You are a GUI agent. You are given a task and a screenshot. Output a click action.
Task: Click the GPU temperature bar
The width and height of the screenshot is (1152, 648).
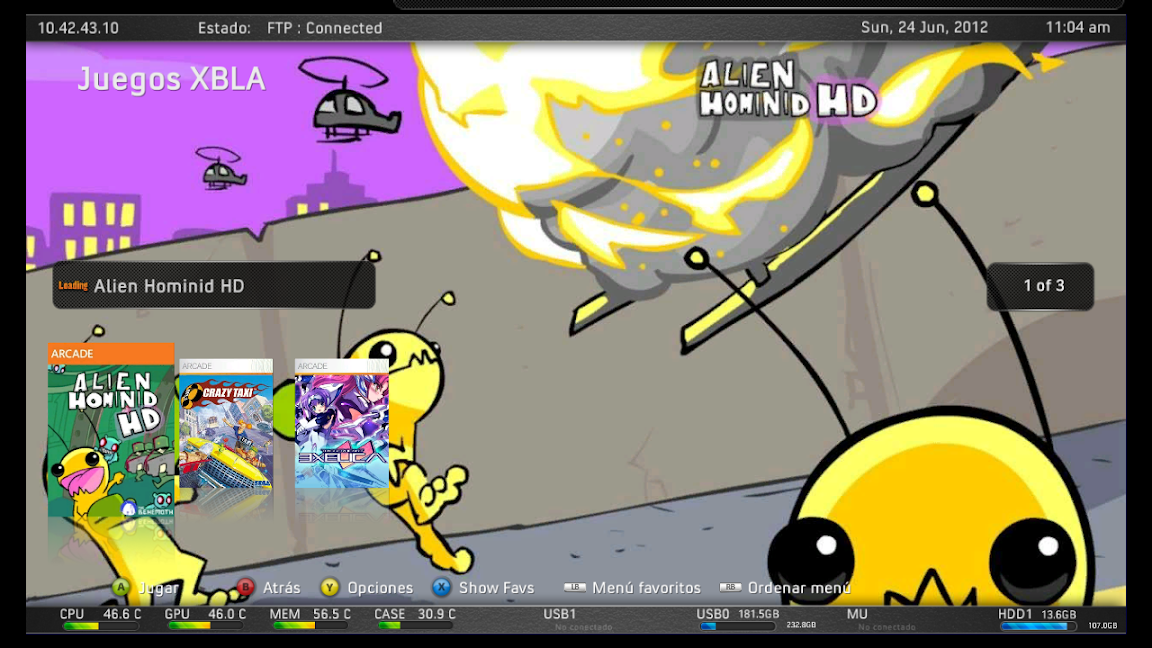(206, 626)
